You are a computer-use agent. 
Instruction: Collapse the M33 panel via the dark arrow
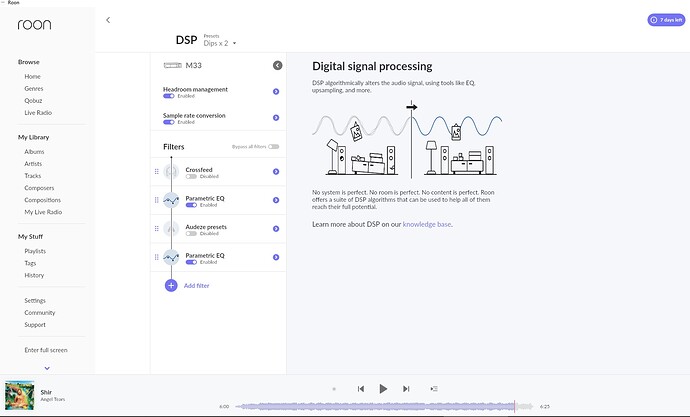[x=277, y=66]
